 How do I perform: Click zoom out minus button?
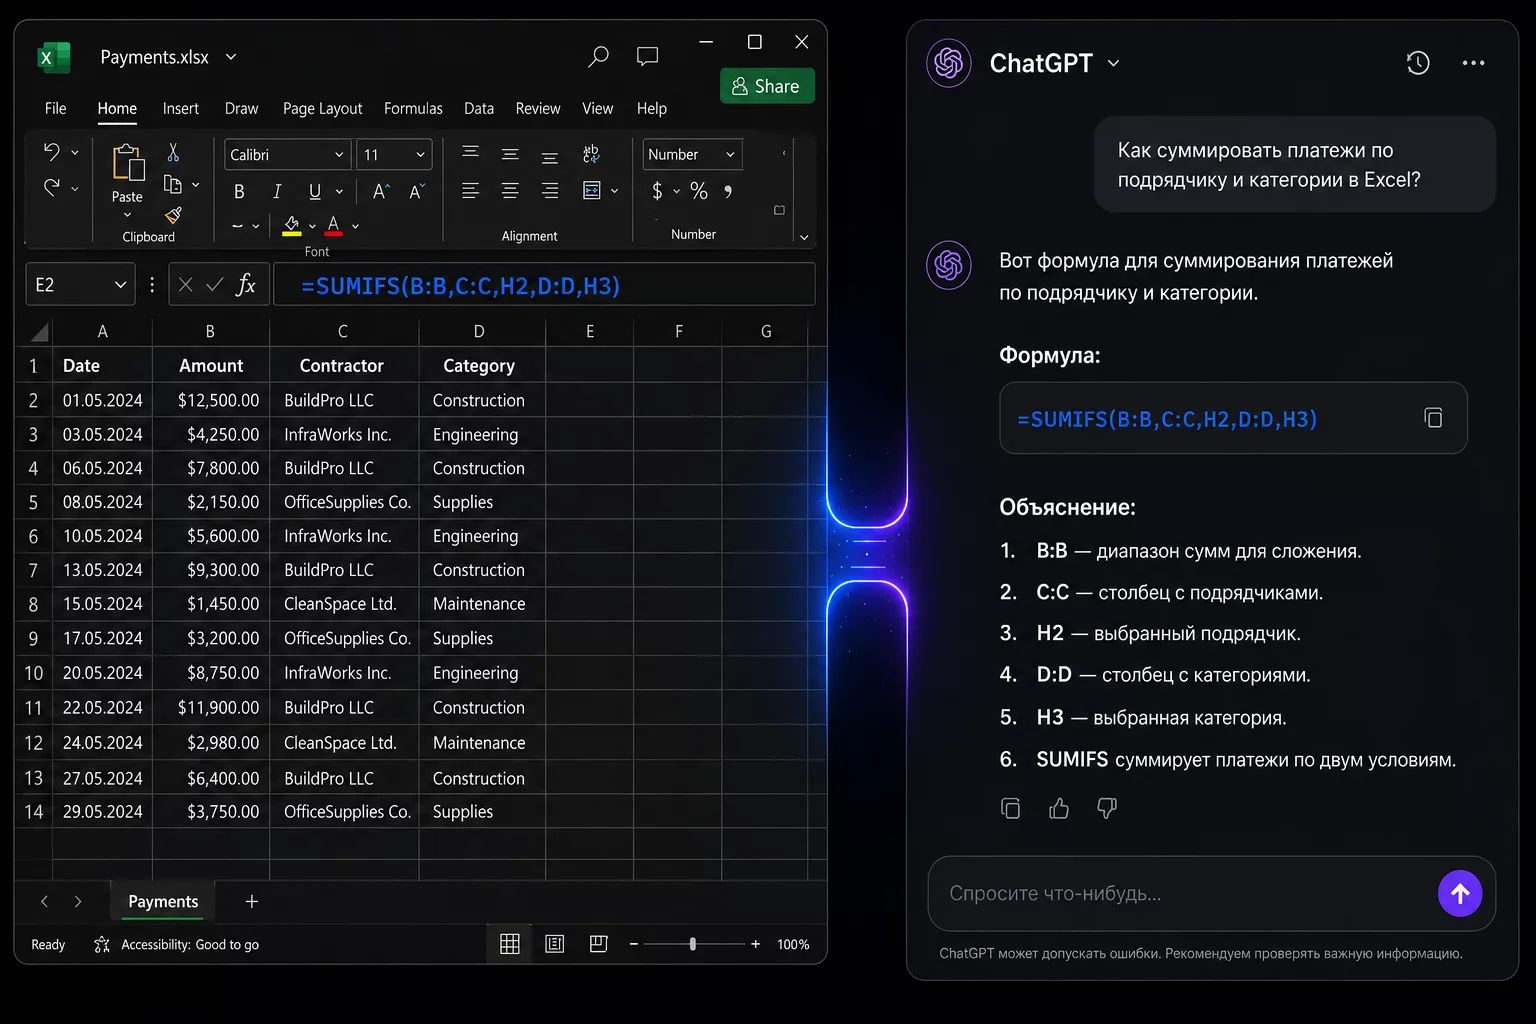pos(634,944)
